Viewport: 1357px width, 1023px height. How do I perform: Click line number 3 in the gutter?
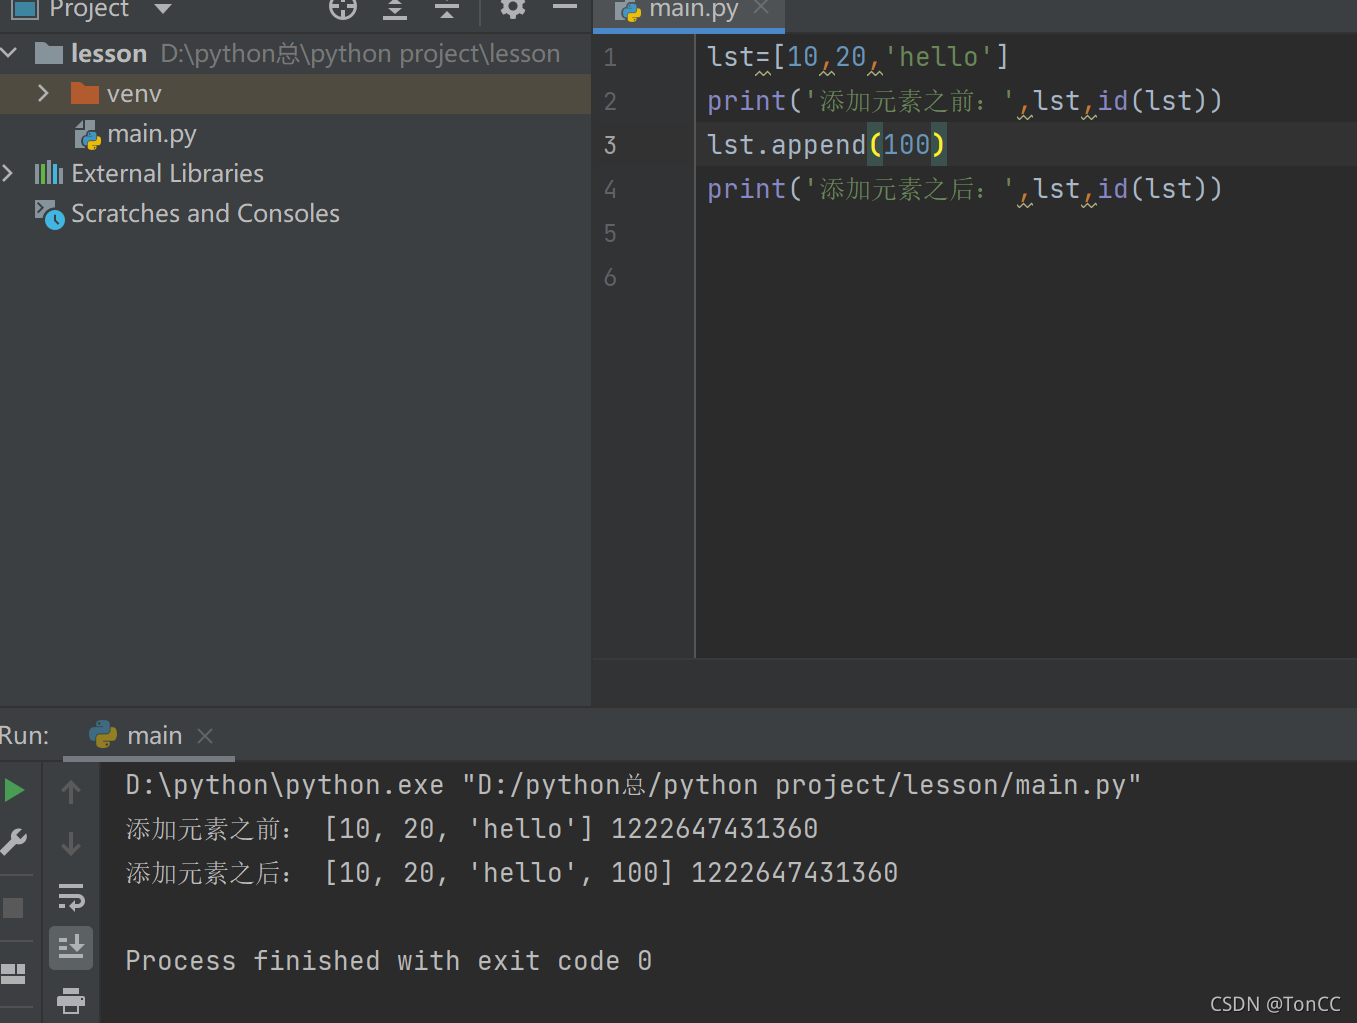(x=610, y=145)
